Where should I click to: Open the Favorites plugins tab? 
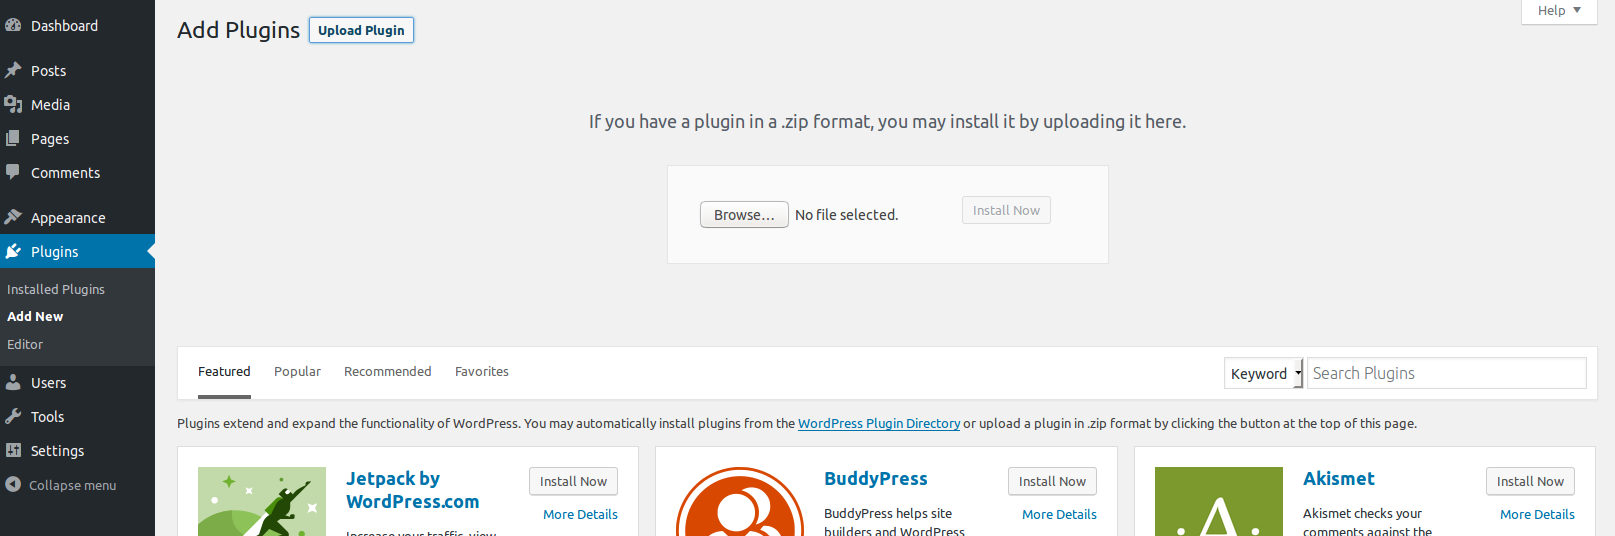point(481,371)
